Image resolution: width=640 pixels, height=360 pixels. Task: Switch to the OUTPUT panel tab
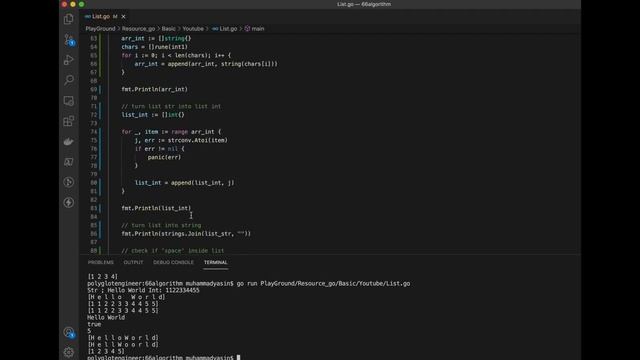133,262
